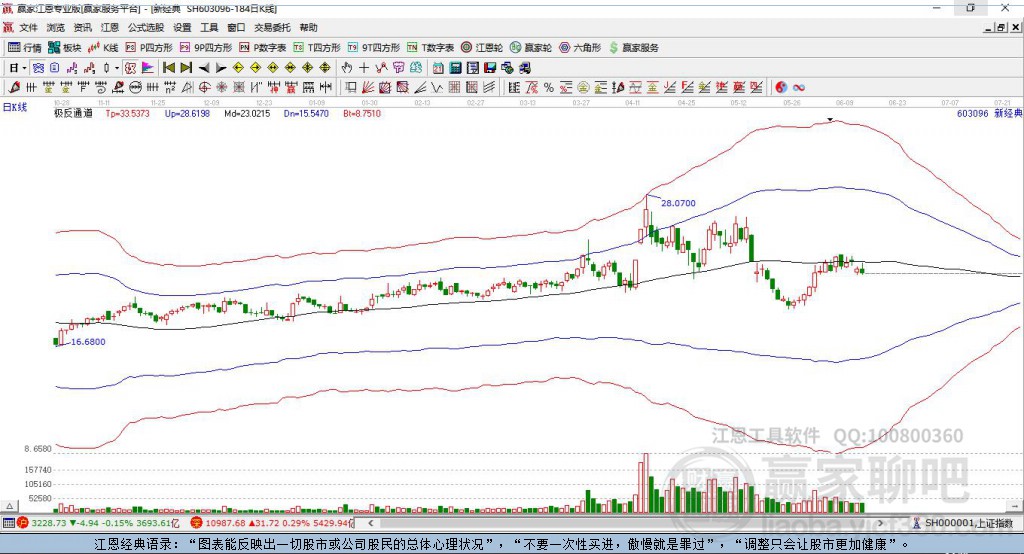Screen dimensions: 1024x554
Task: Open the 资讯 menu
Action: tap(82, 27)
